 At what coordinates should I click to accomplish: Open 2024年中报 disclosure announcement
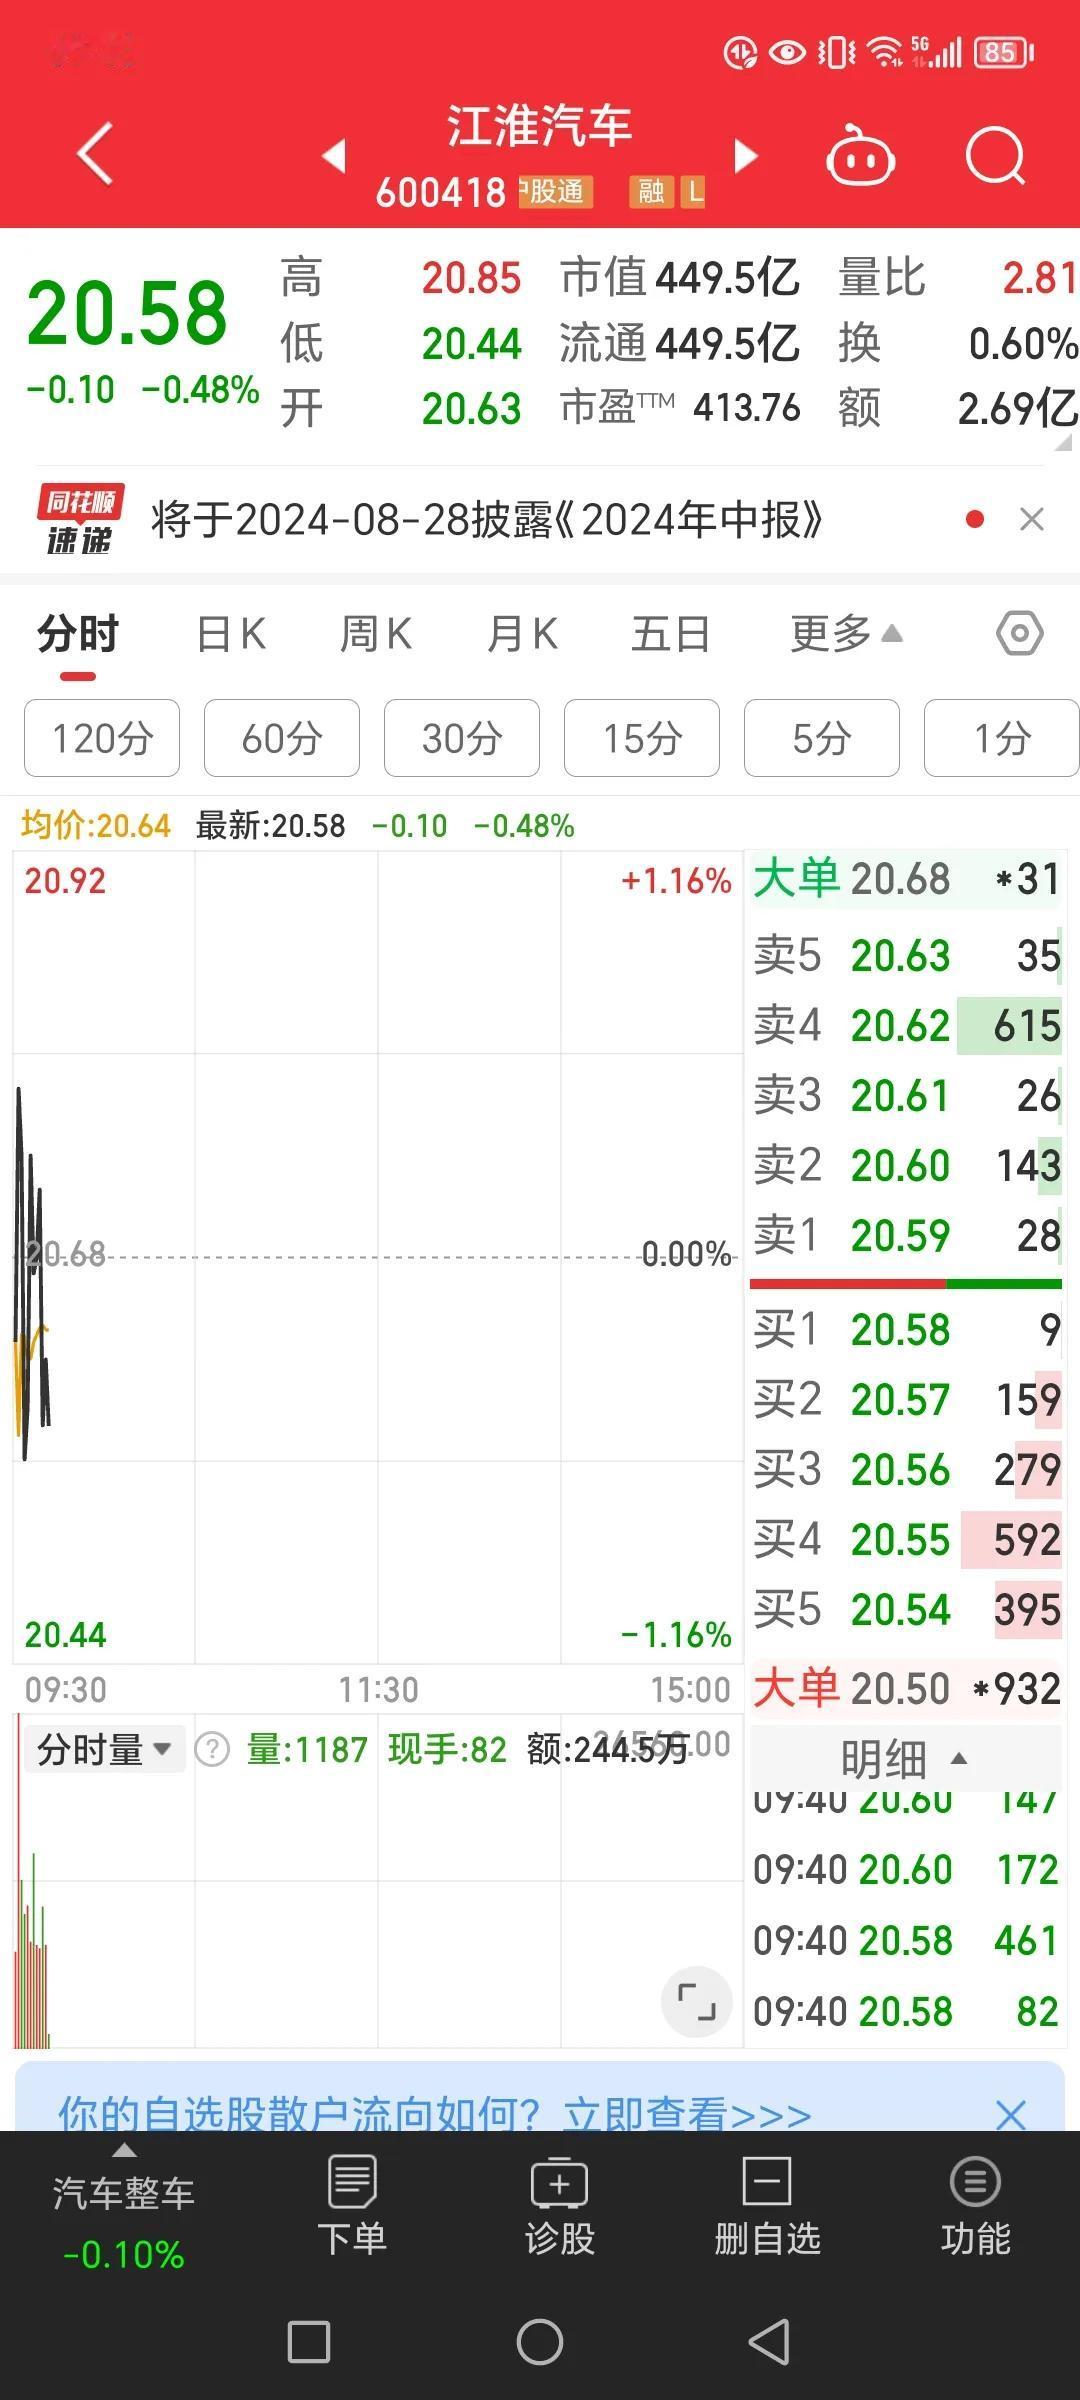(487, 519)
